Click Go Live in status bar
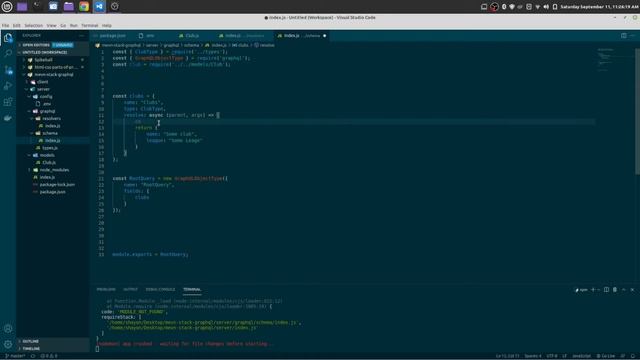Image resolution: width=640 pixels, height=360 pixels. click(606, 356)
